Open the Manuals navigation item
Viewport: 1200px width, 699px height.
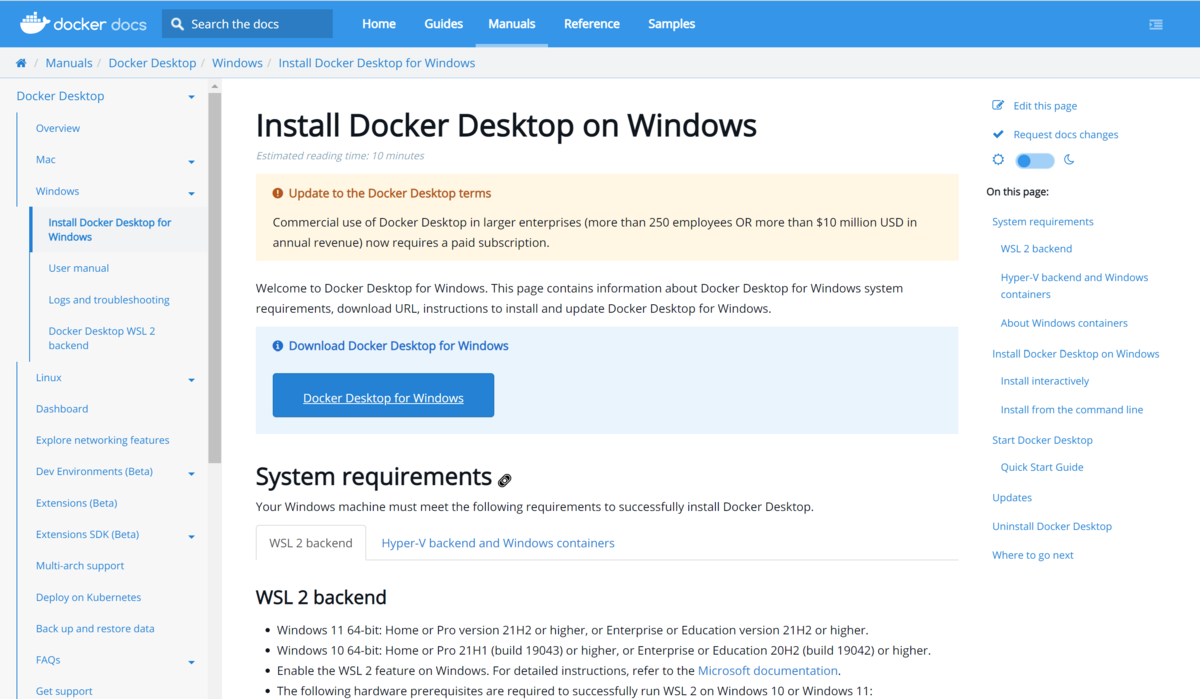click(x=512, y=24)
